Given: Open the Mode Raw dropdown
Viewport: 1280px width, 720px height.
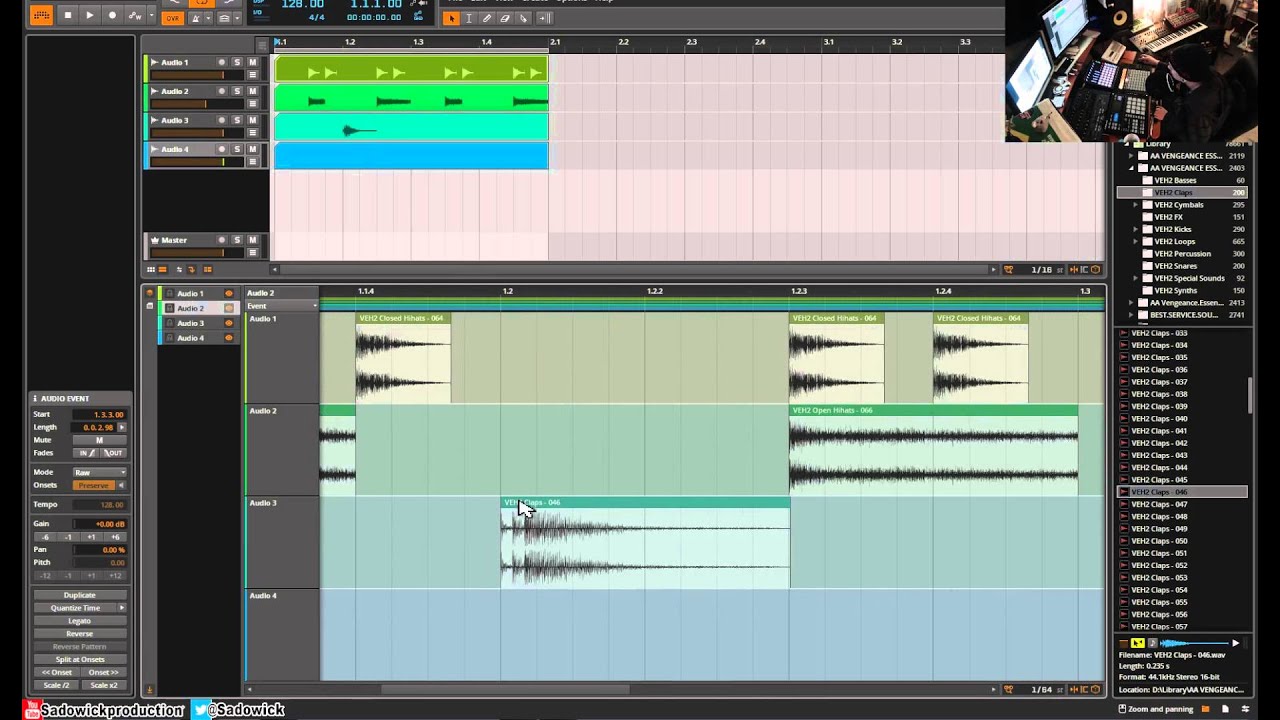Looking at the screenshot, I should coord(99,472).
